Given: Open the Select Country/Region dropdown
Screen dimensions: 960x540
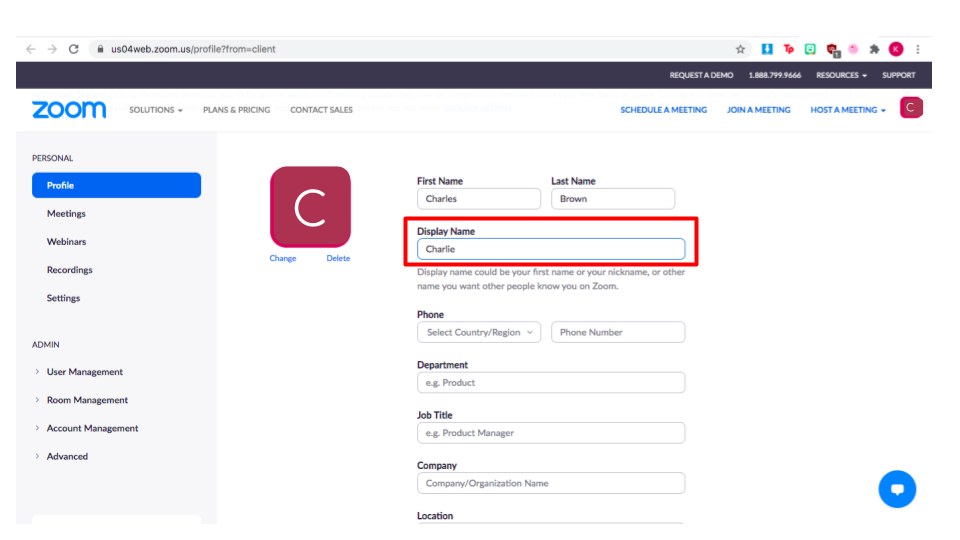Looking at the screenshot, I should pos(479,332).
